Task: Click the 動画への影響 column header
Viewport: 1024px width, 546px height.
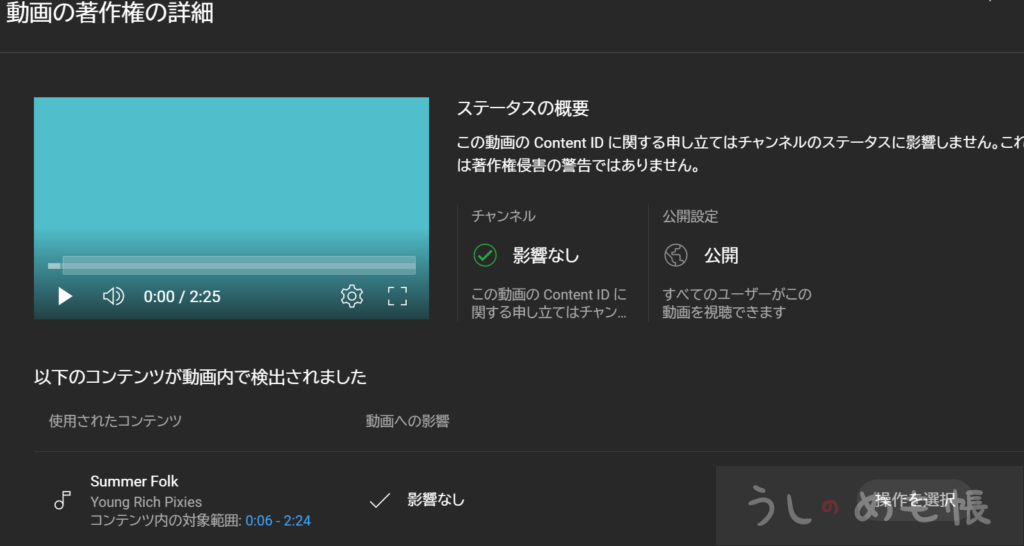Action: [x=407, y=421]
